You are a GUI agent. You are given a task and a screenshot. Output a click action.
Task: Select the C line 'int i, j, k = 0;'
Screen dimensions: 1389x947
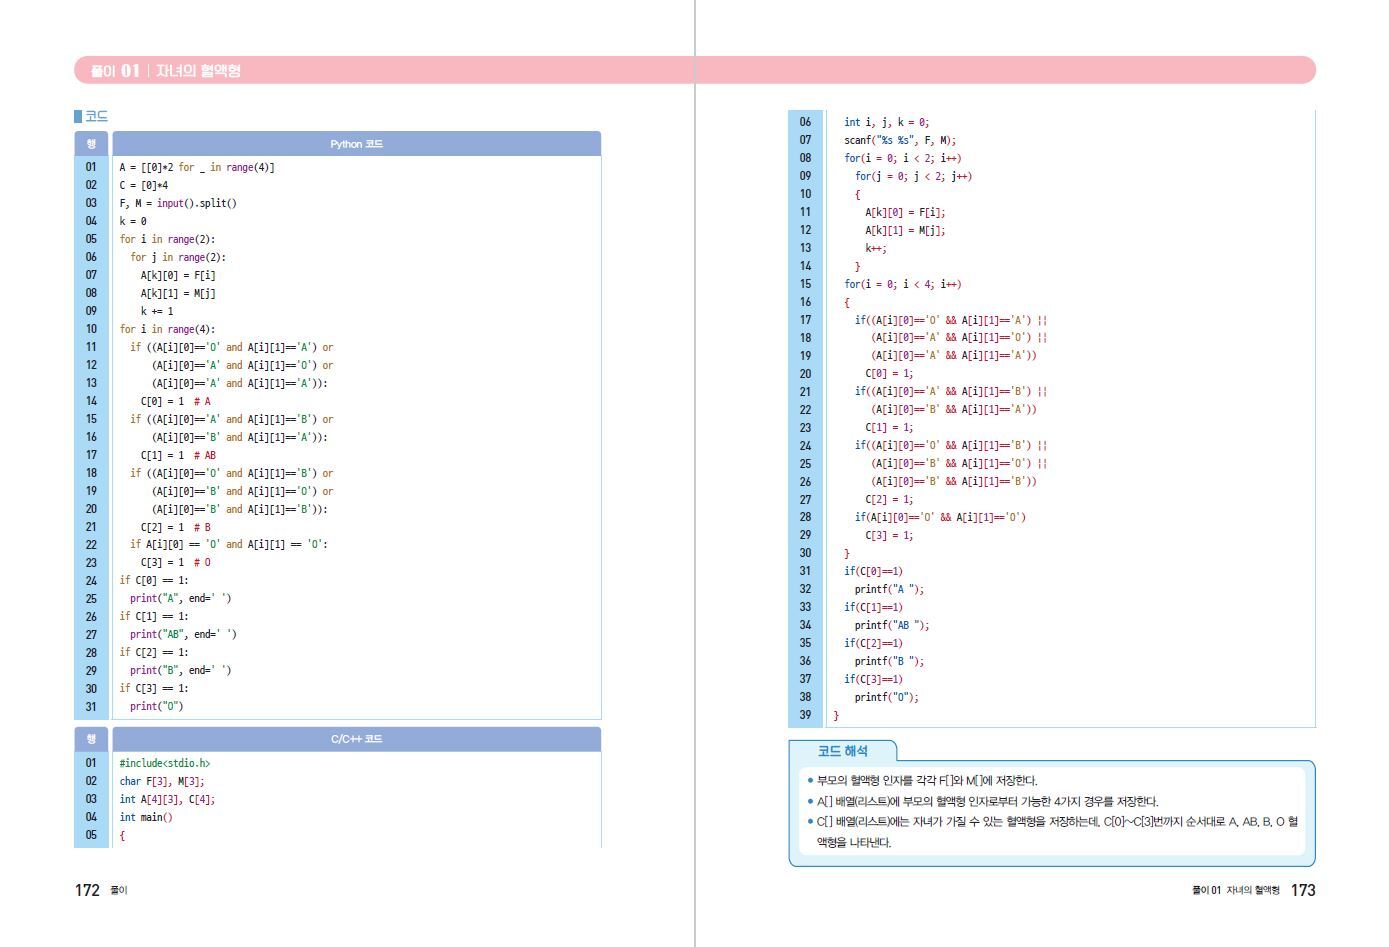[887, 122]
